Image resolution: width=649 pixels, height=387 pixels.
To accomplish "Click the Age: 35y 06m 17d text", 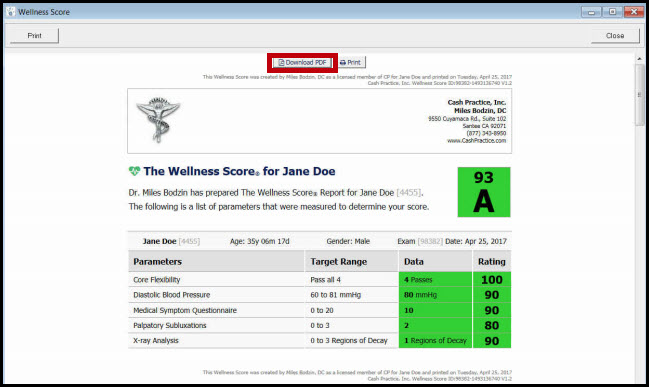I will coord(260,241).
